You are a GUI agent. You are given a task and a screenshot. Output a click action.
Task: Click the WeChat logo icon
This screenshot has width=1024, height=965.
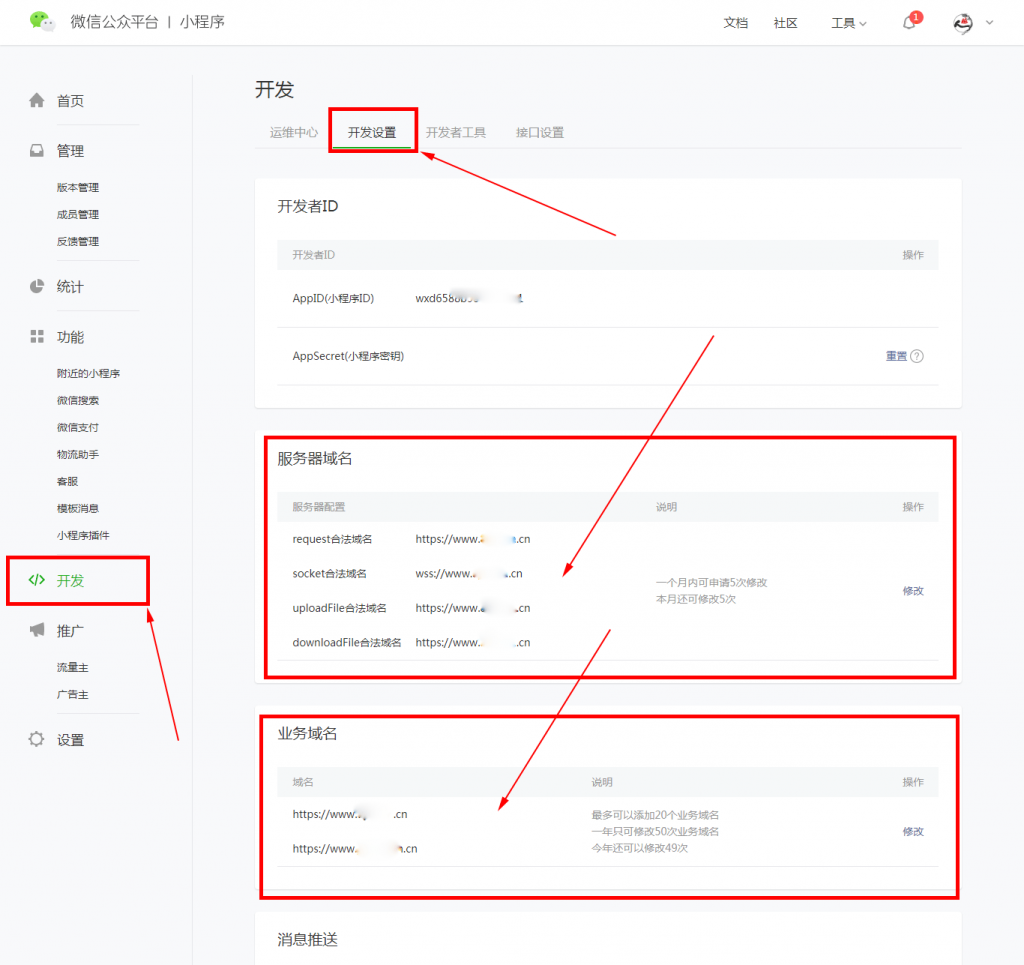pyautogui.click(x=41, y=21)
